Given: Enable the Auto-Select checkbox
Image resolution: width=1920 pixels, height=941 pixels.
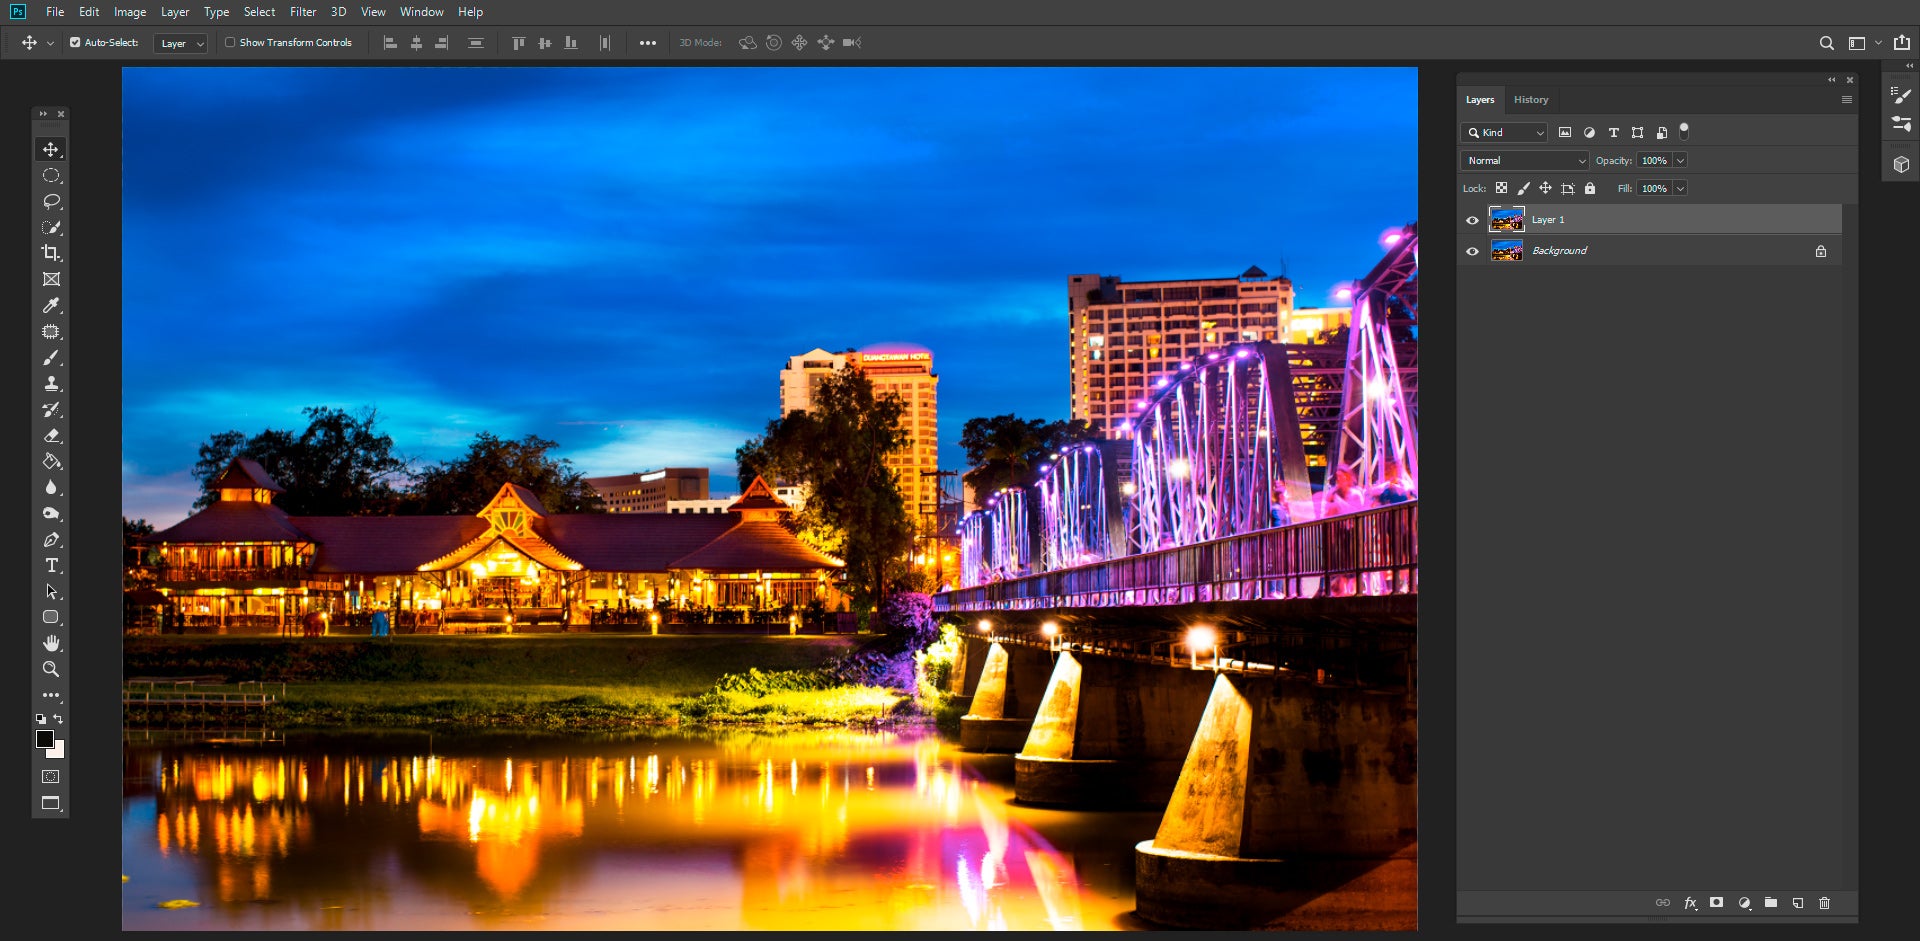Looking at the screenshot, I should click(x=75, y=43).
